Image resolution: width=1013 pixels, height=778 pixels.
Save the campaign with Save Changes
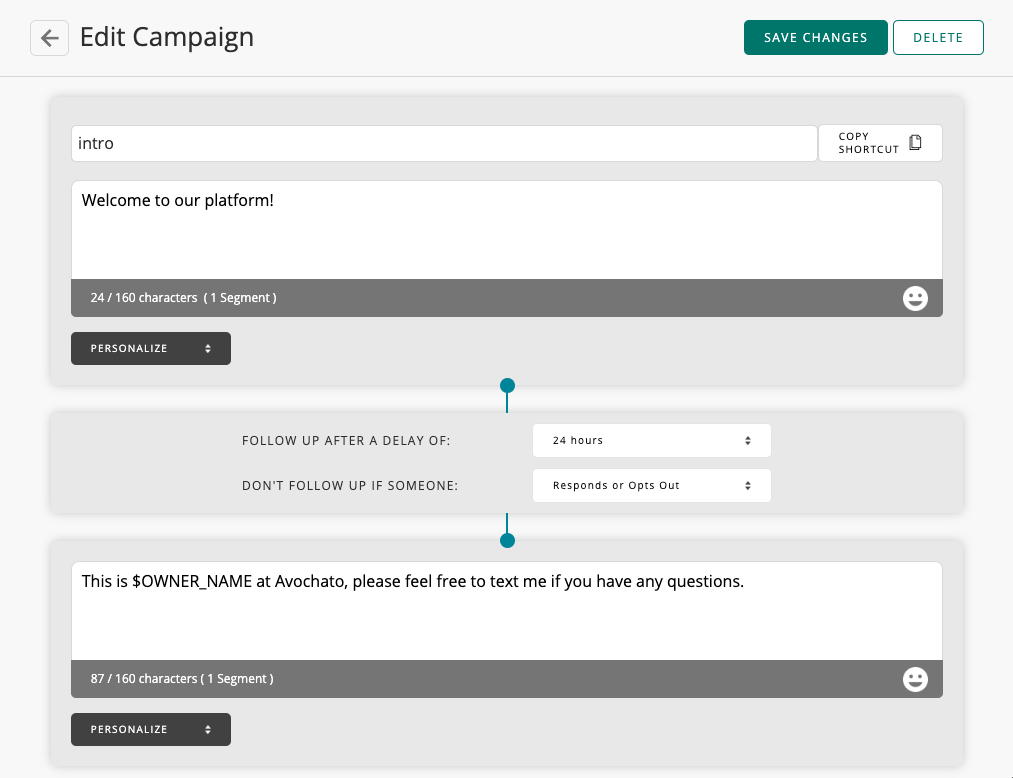point(815,38)
